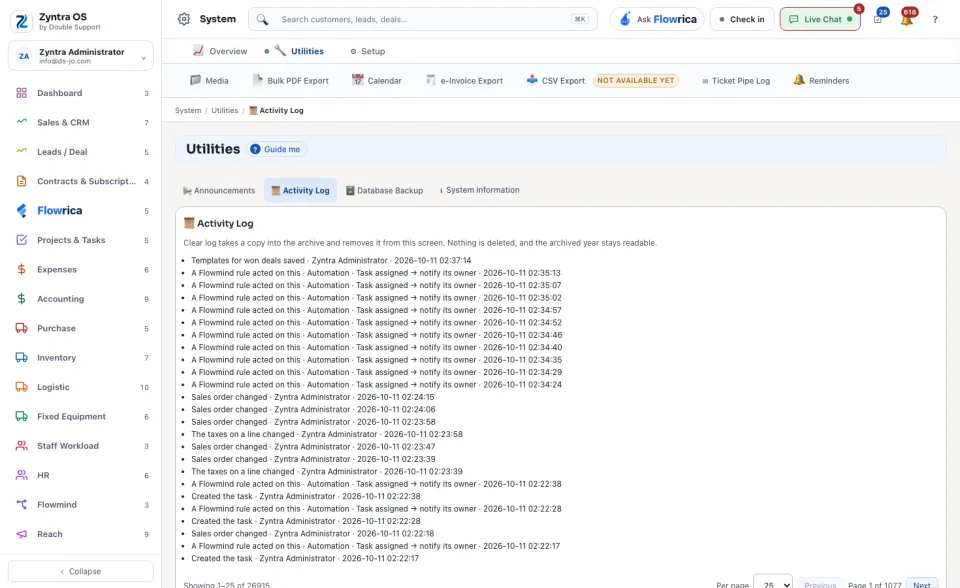Click the Ask Flowrica button
Screen dimensions: 960x588
click(x=657, y=19)
